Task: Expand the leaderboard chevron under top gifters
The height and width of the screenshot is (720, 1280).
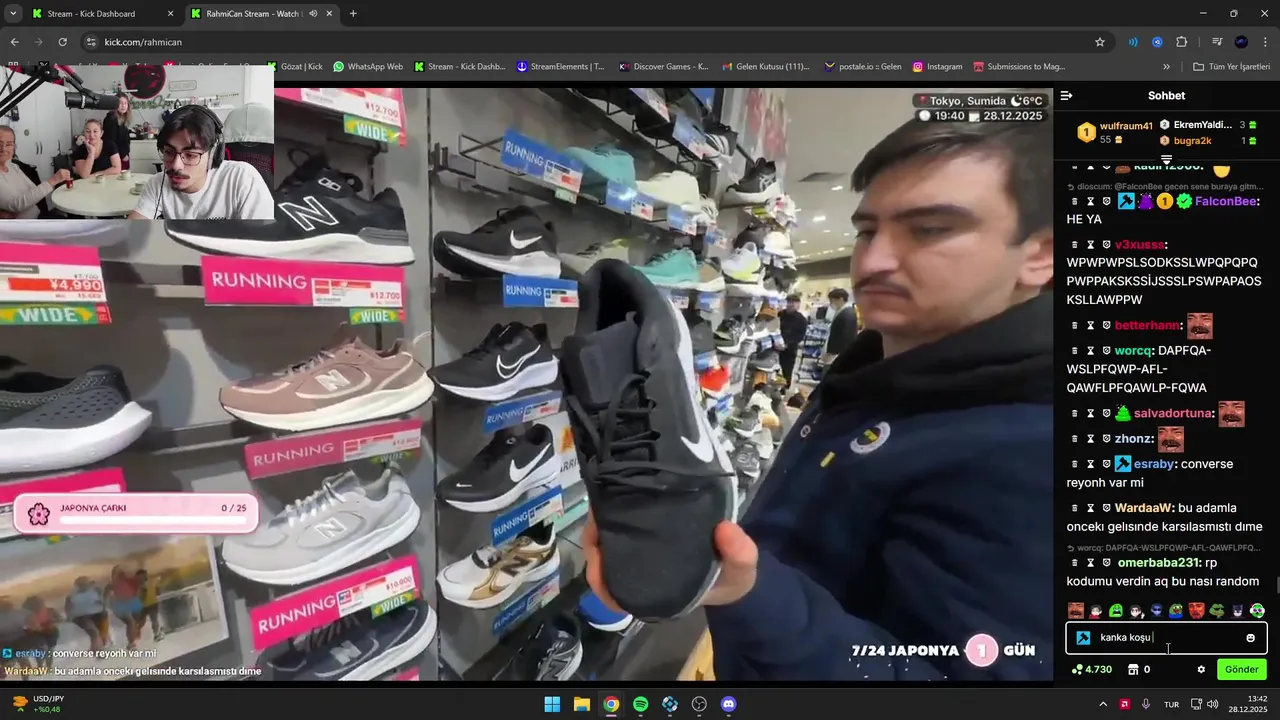Action: 1166,159
